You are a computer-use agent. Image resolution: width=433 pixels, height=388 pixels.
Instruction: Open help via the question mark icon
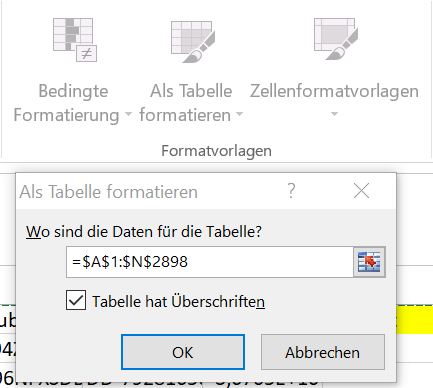click(291, 191)
